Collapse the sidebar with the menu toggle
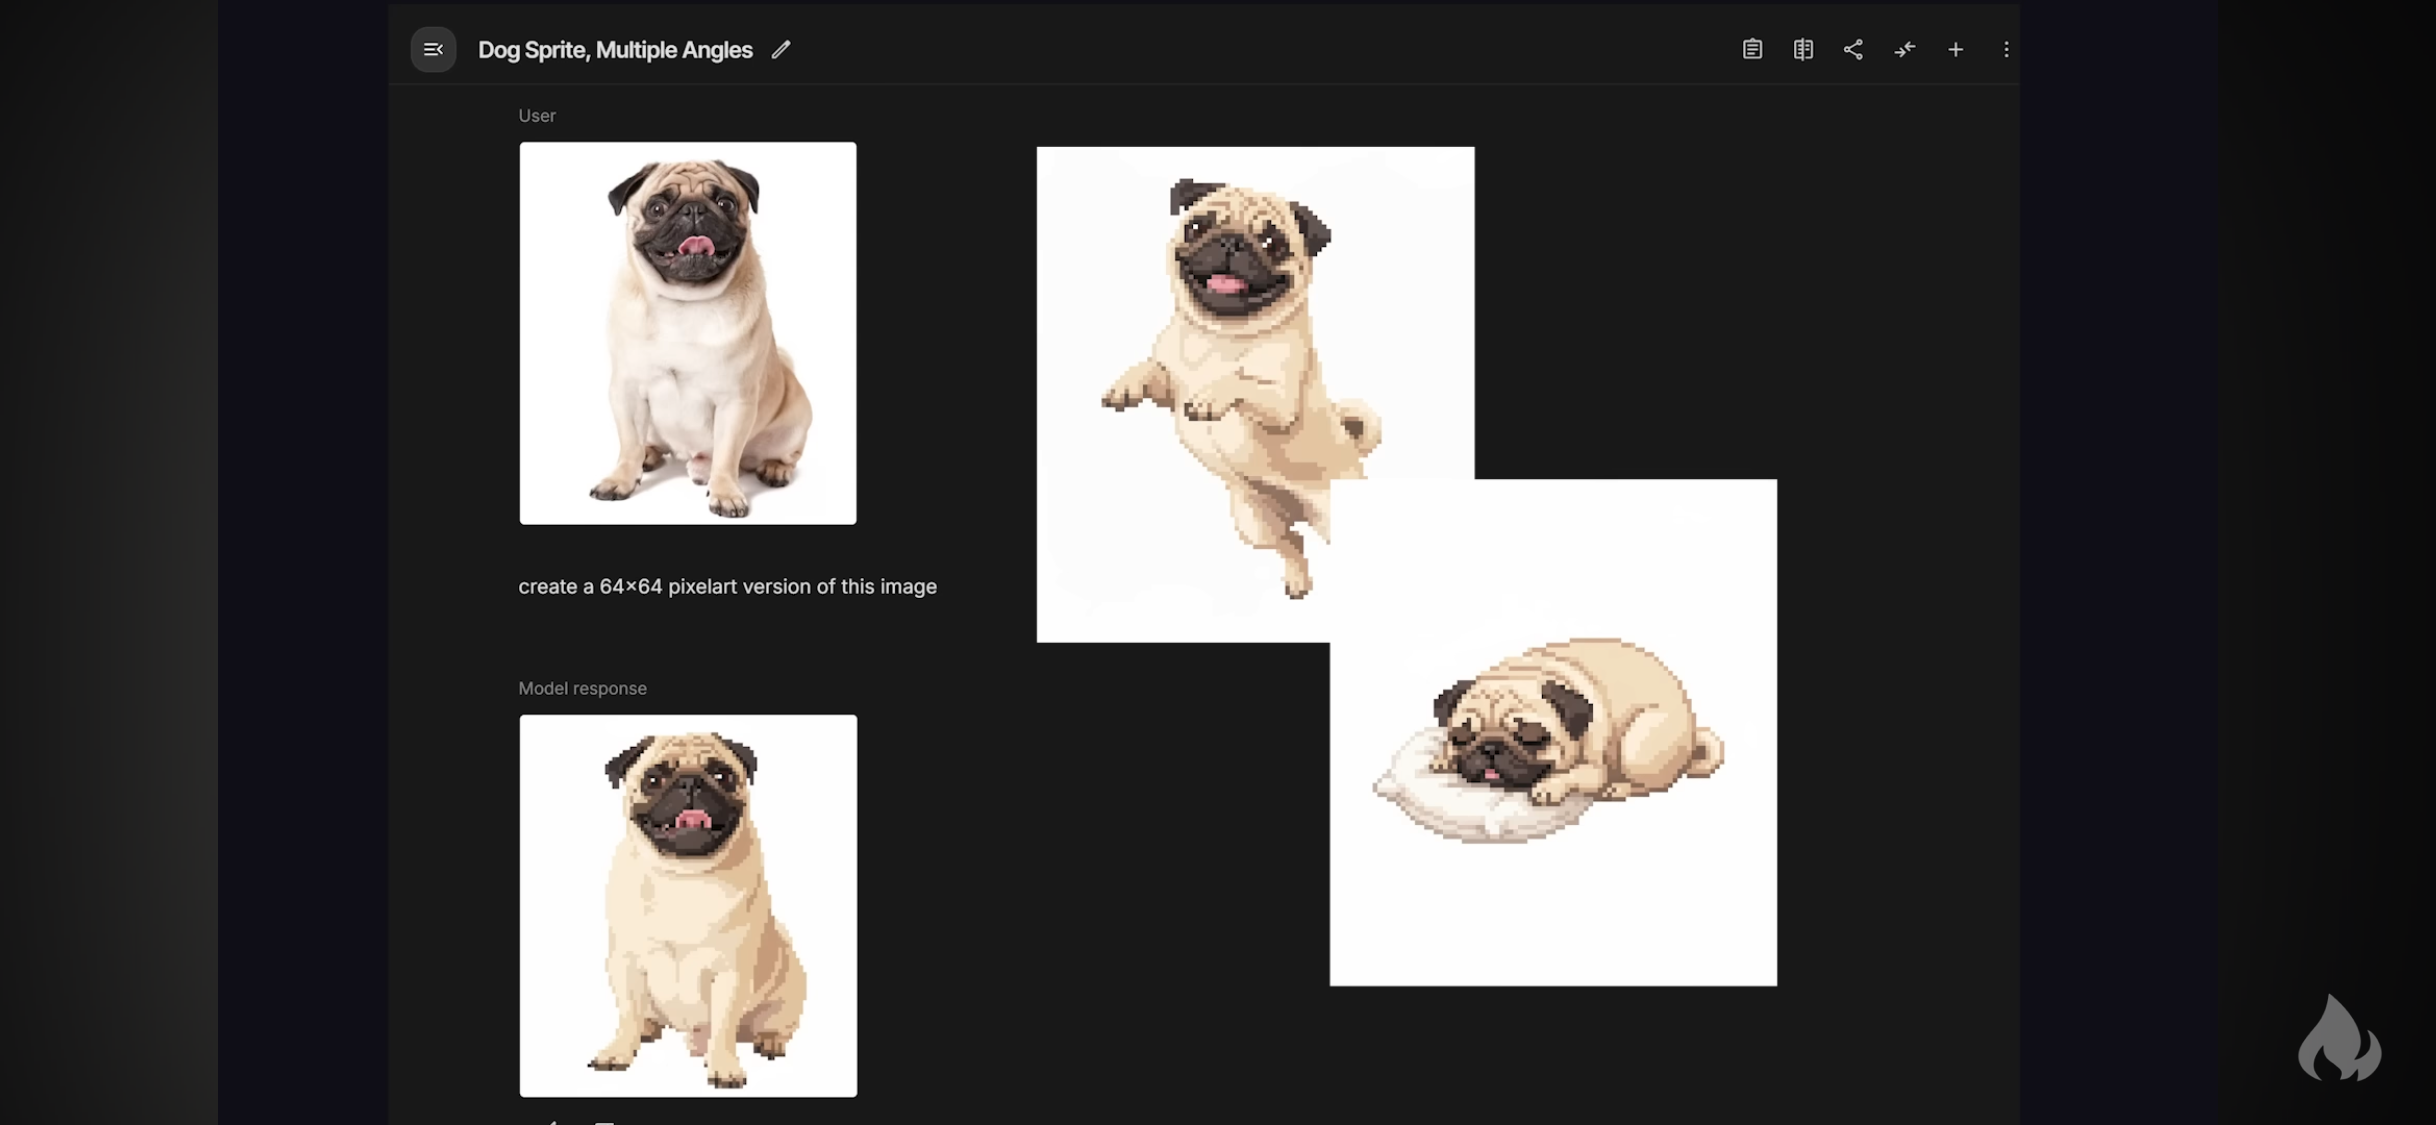The image size is (2436, 1125). point(433,49)
